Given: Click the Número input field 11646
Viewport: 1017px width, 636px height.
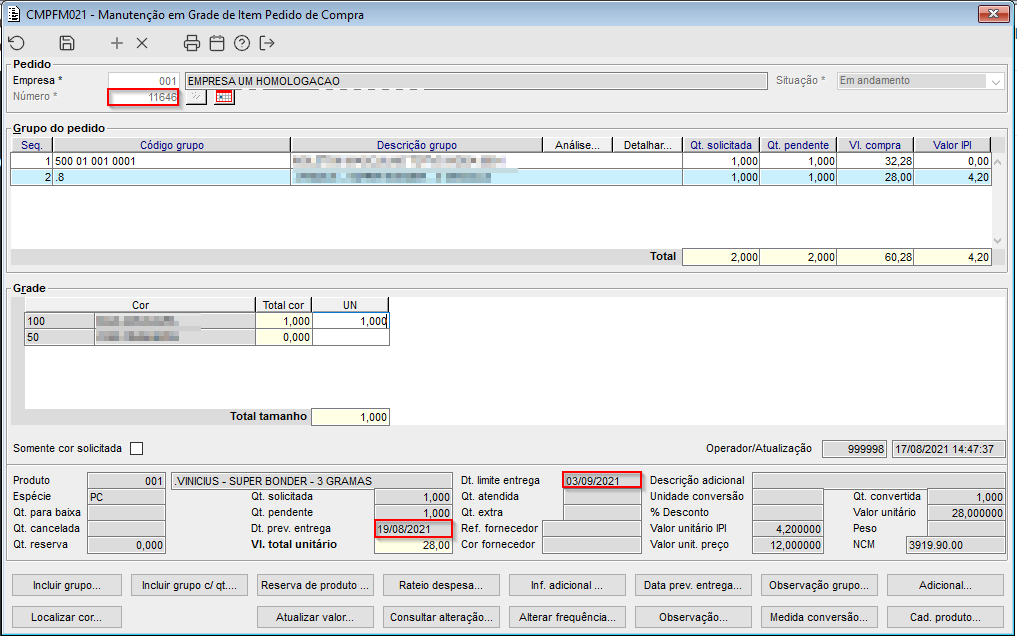Looking at the screenshot, I should click(143, 97).
